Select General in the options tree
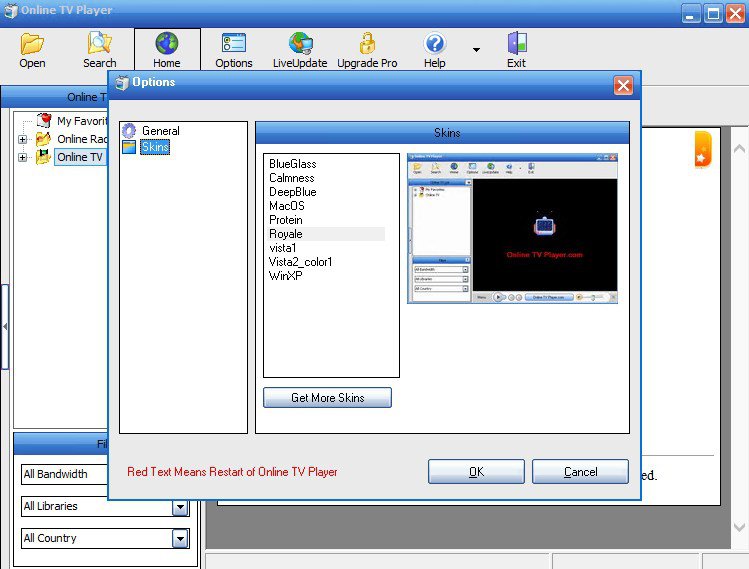This screenshot has height=569, width=749. [x=160, y=131]
